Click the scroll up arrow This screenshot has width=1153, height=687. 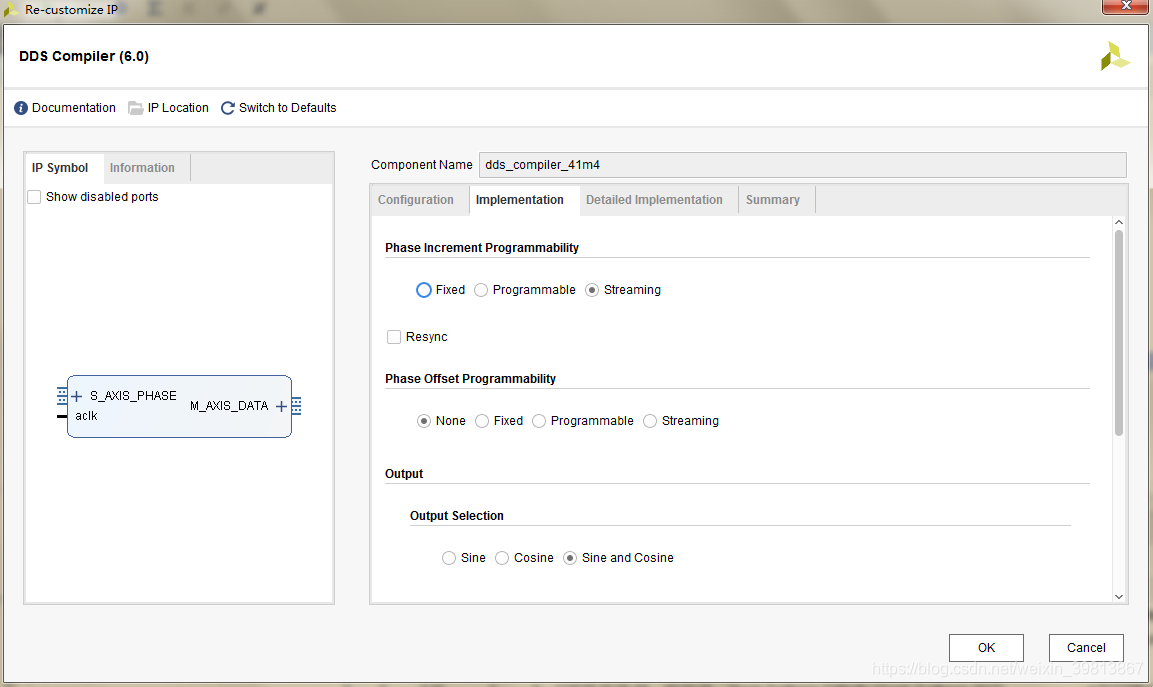[1119, 222]
